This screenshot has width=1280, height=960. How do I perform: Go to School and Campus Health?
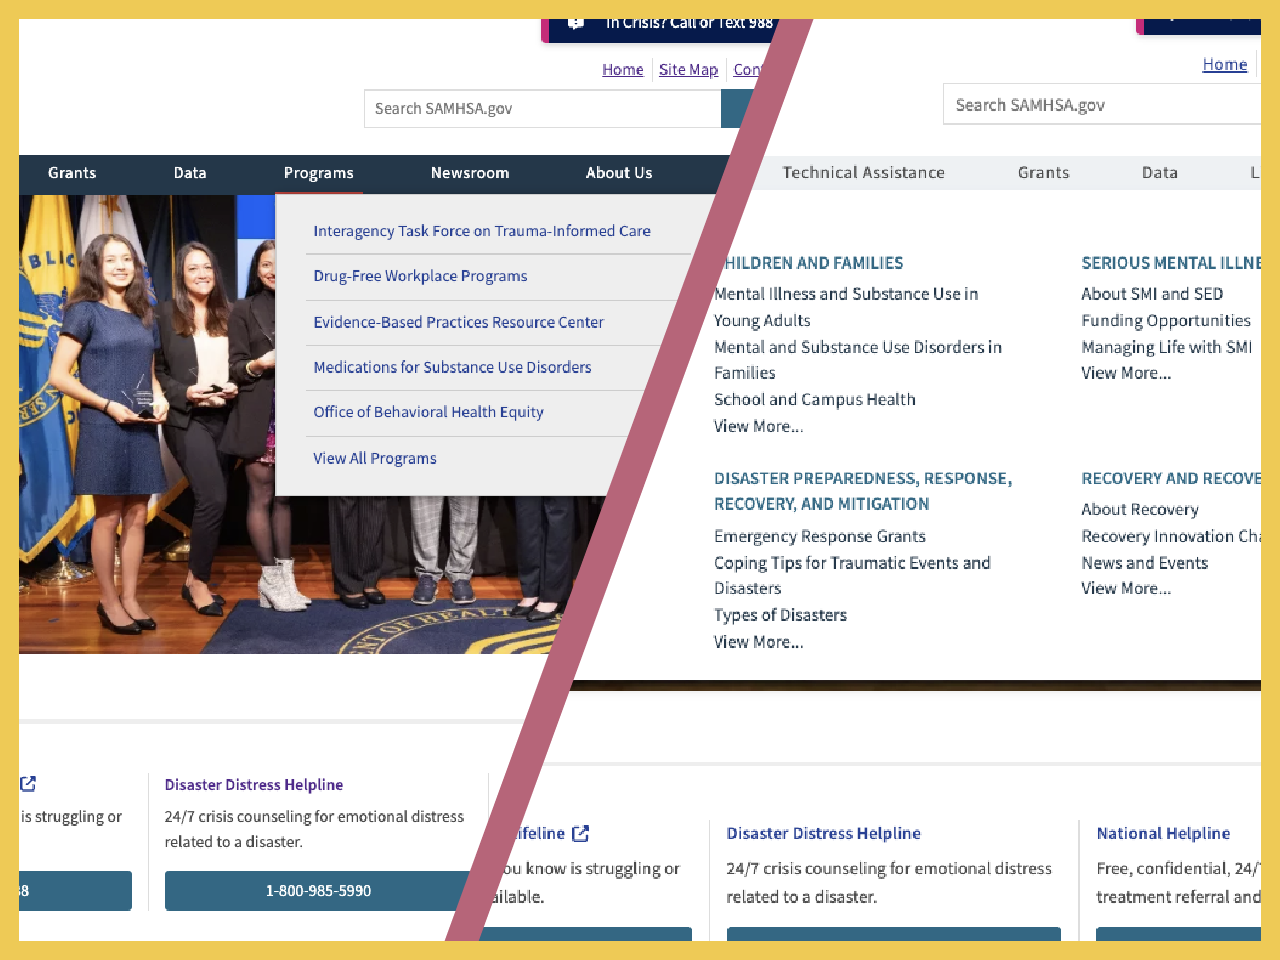click(x=815, y=399)
